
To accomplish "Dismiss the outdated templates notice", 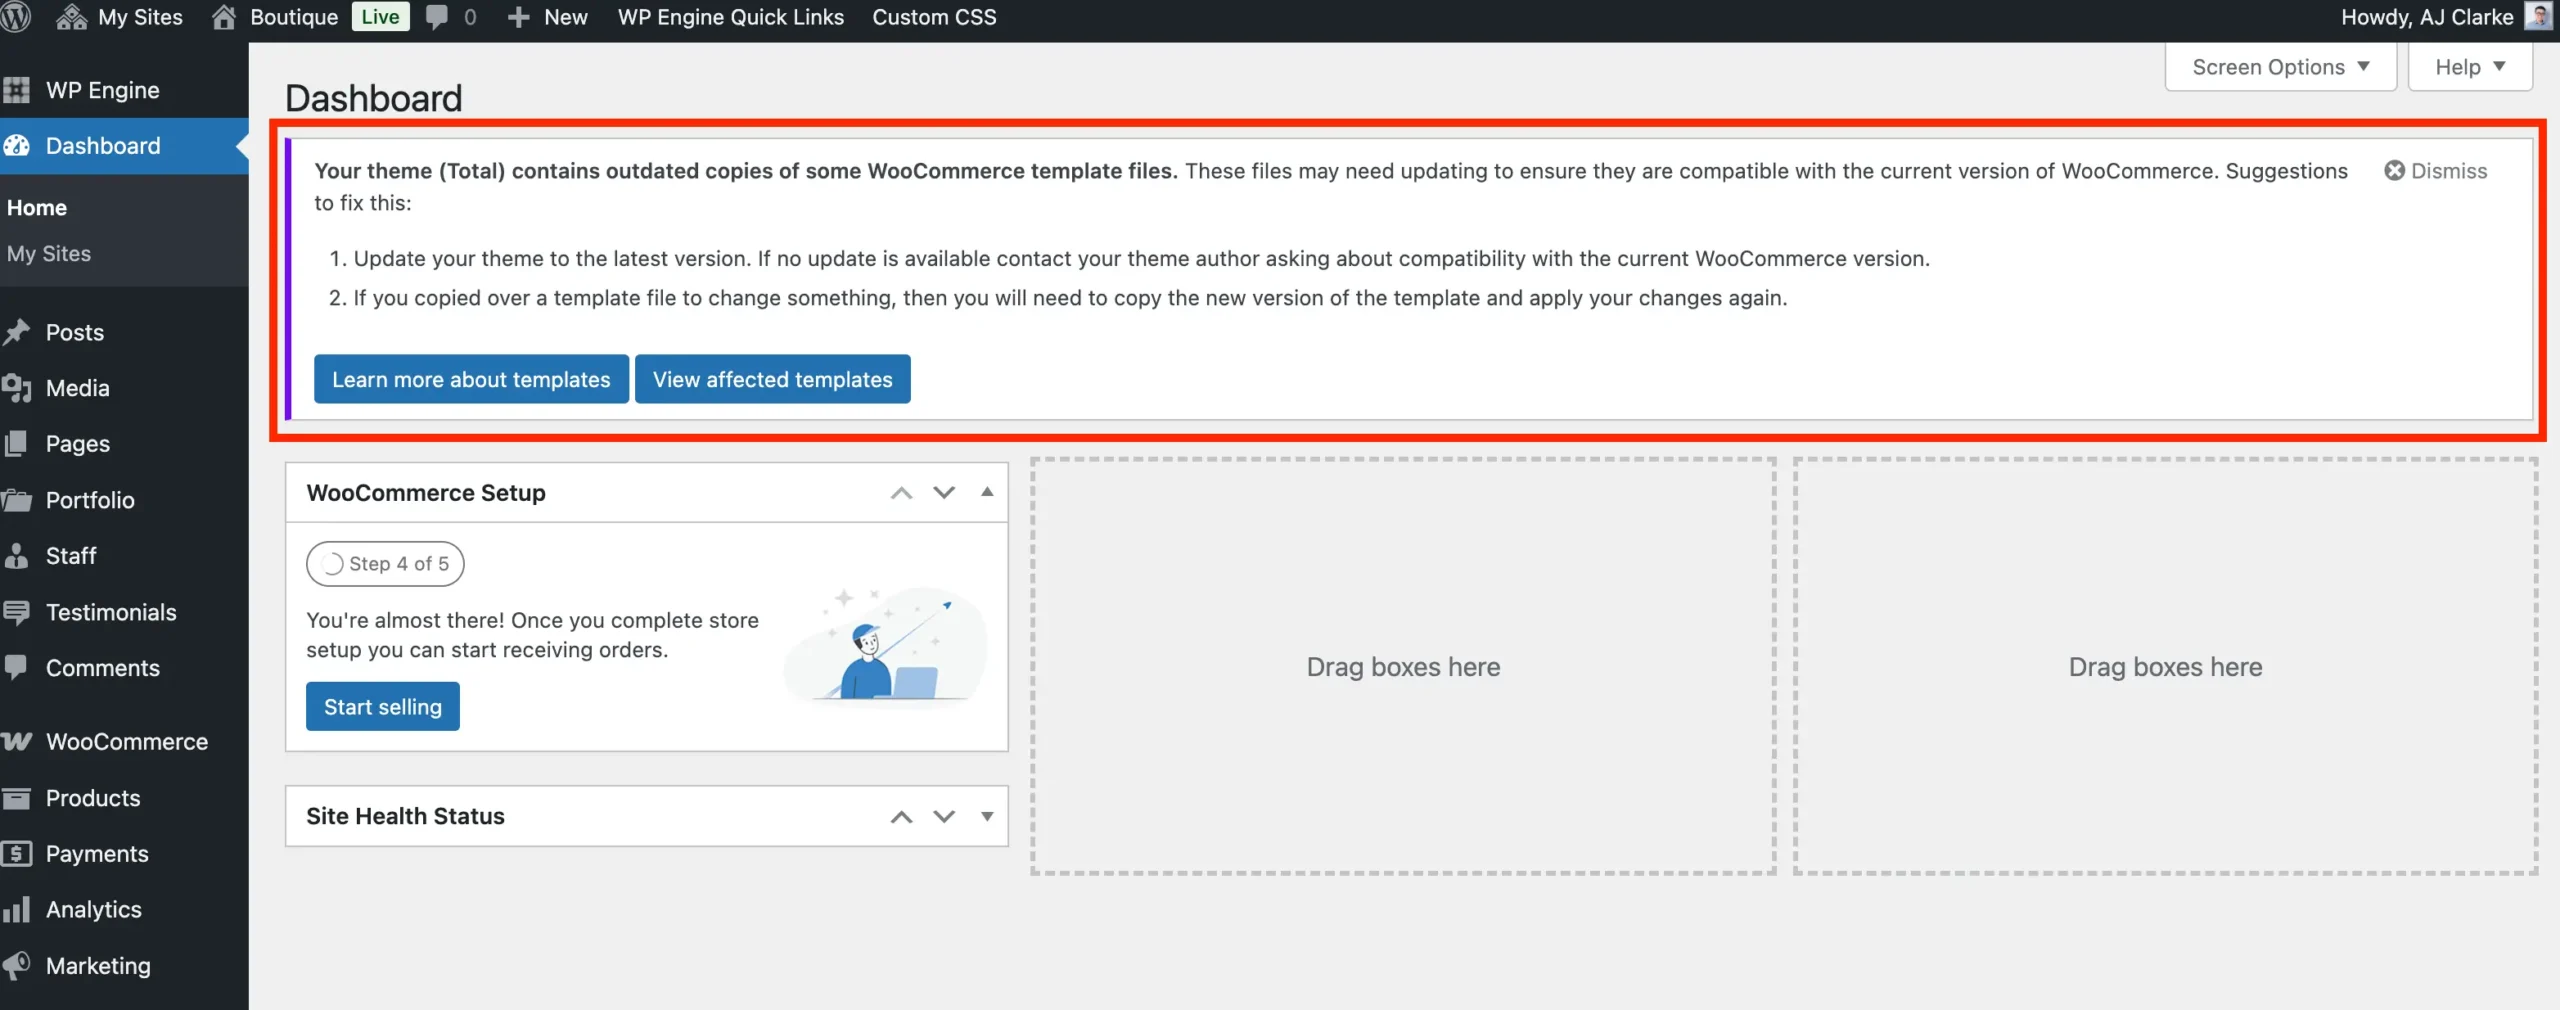I will pos(2435,171).
